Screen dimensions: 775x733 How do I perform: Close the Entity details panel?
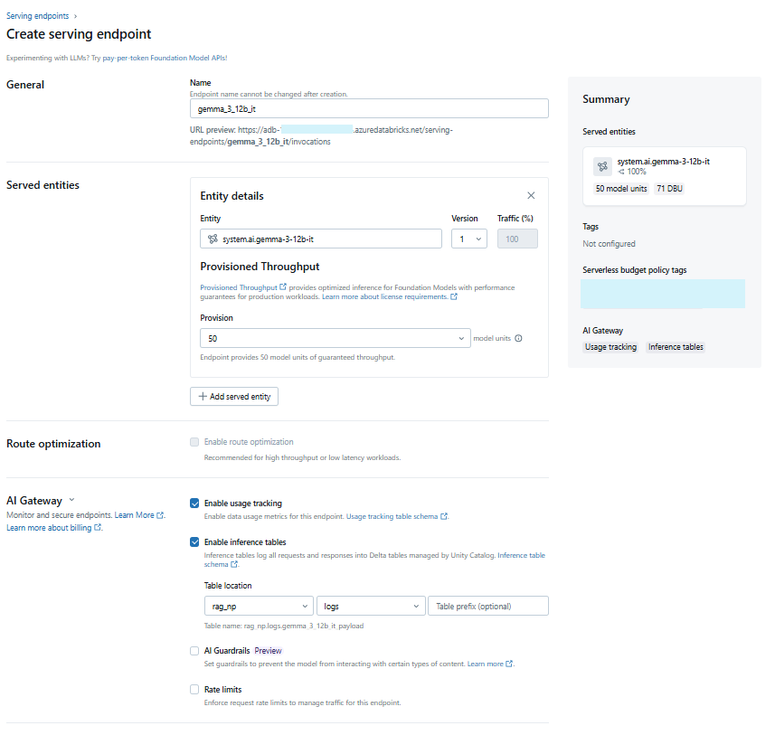click(531, 196)
